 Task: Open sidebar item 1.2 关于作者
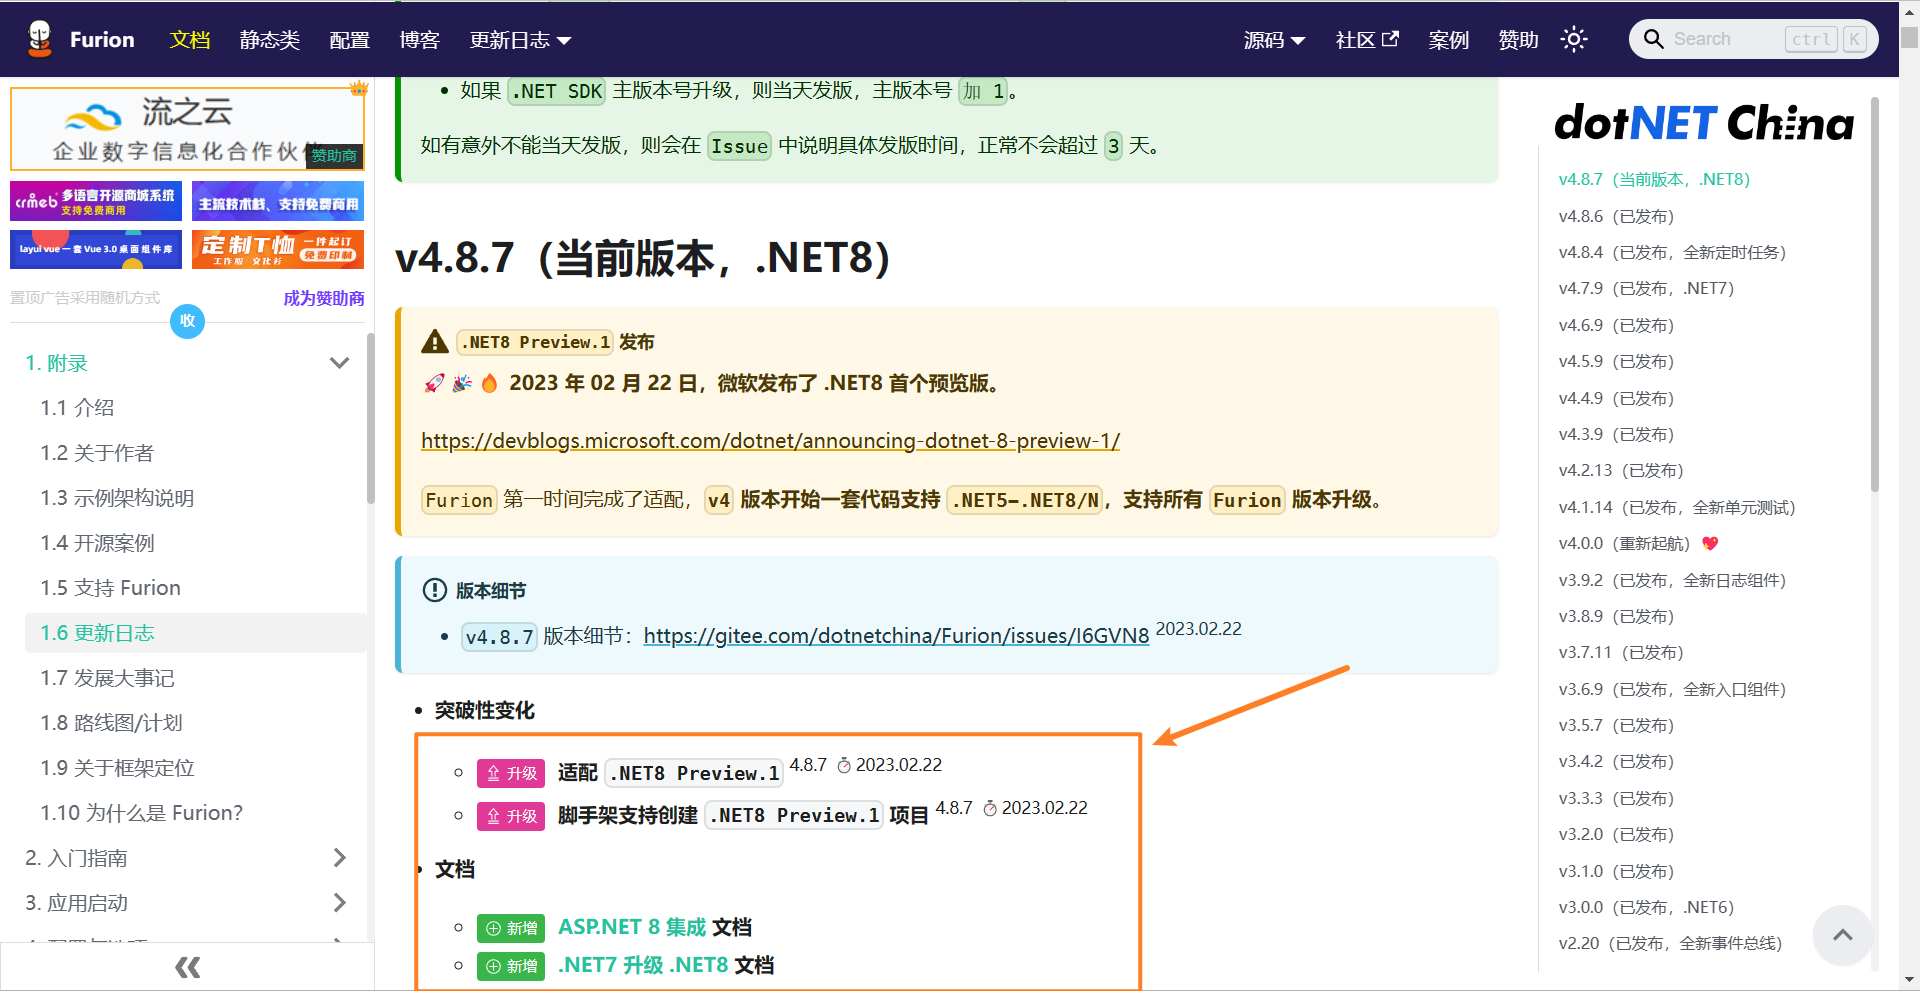[97, 453]
